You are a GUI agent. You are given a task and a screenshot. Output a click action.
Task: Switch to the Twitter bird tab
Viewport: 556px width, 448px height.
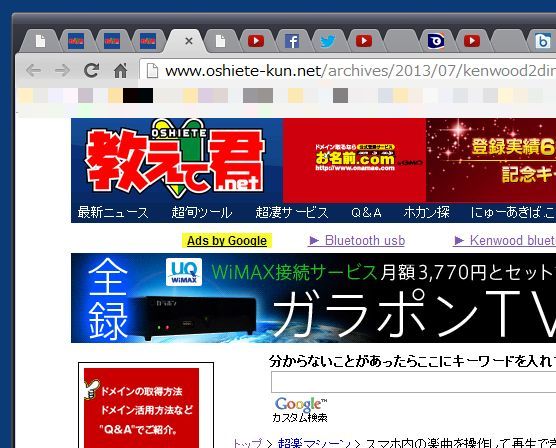(x=328, y=41)
